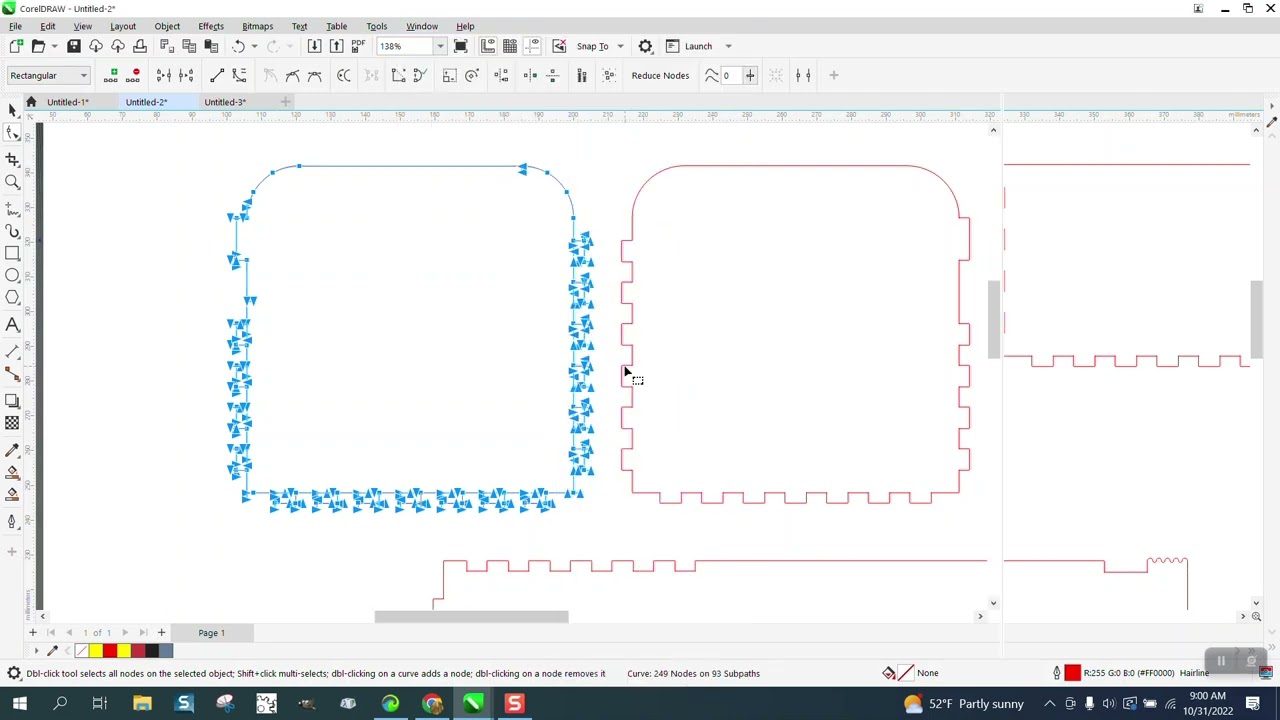Select the Pick tool in toolbox
Image resolution: width=1280 pixels, height=720 pixels.
(12, 110)
